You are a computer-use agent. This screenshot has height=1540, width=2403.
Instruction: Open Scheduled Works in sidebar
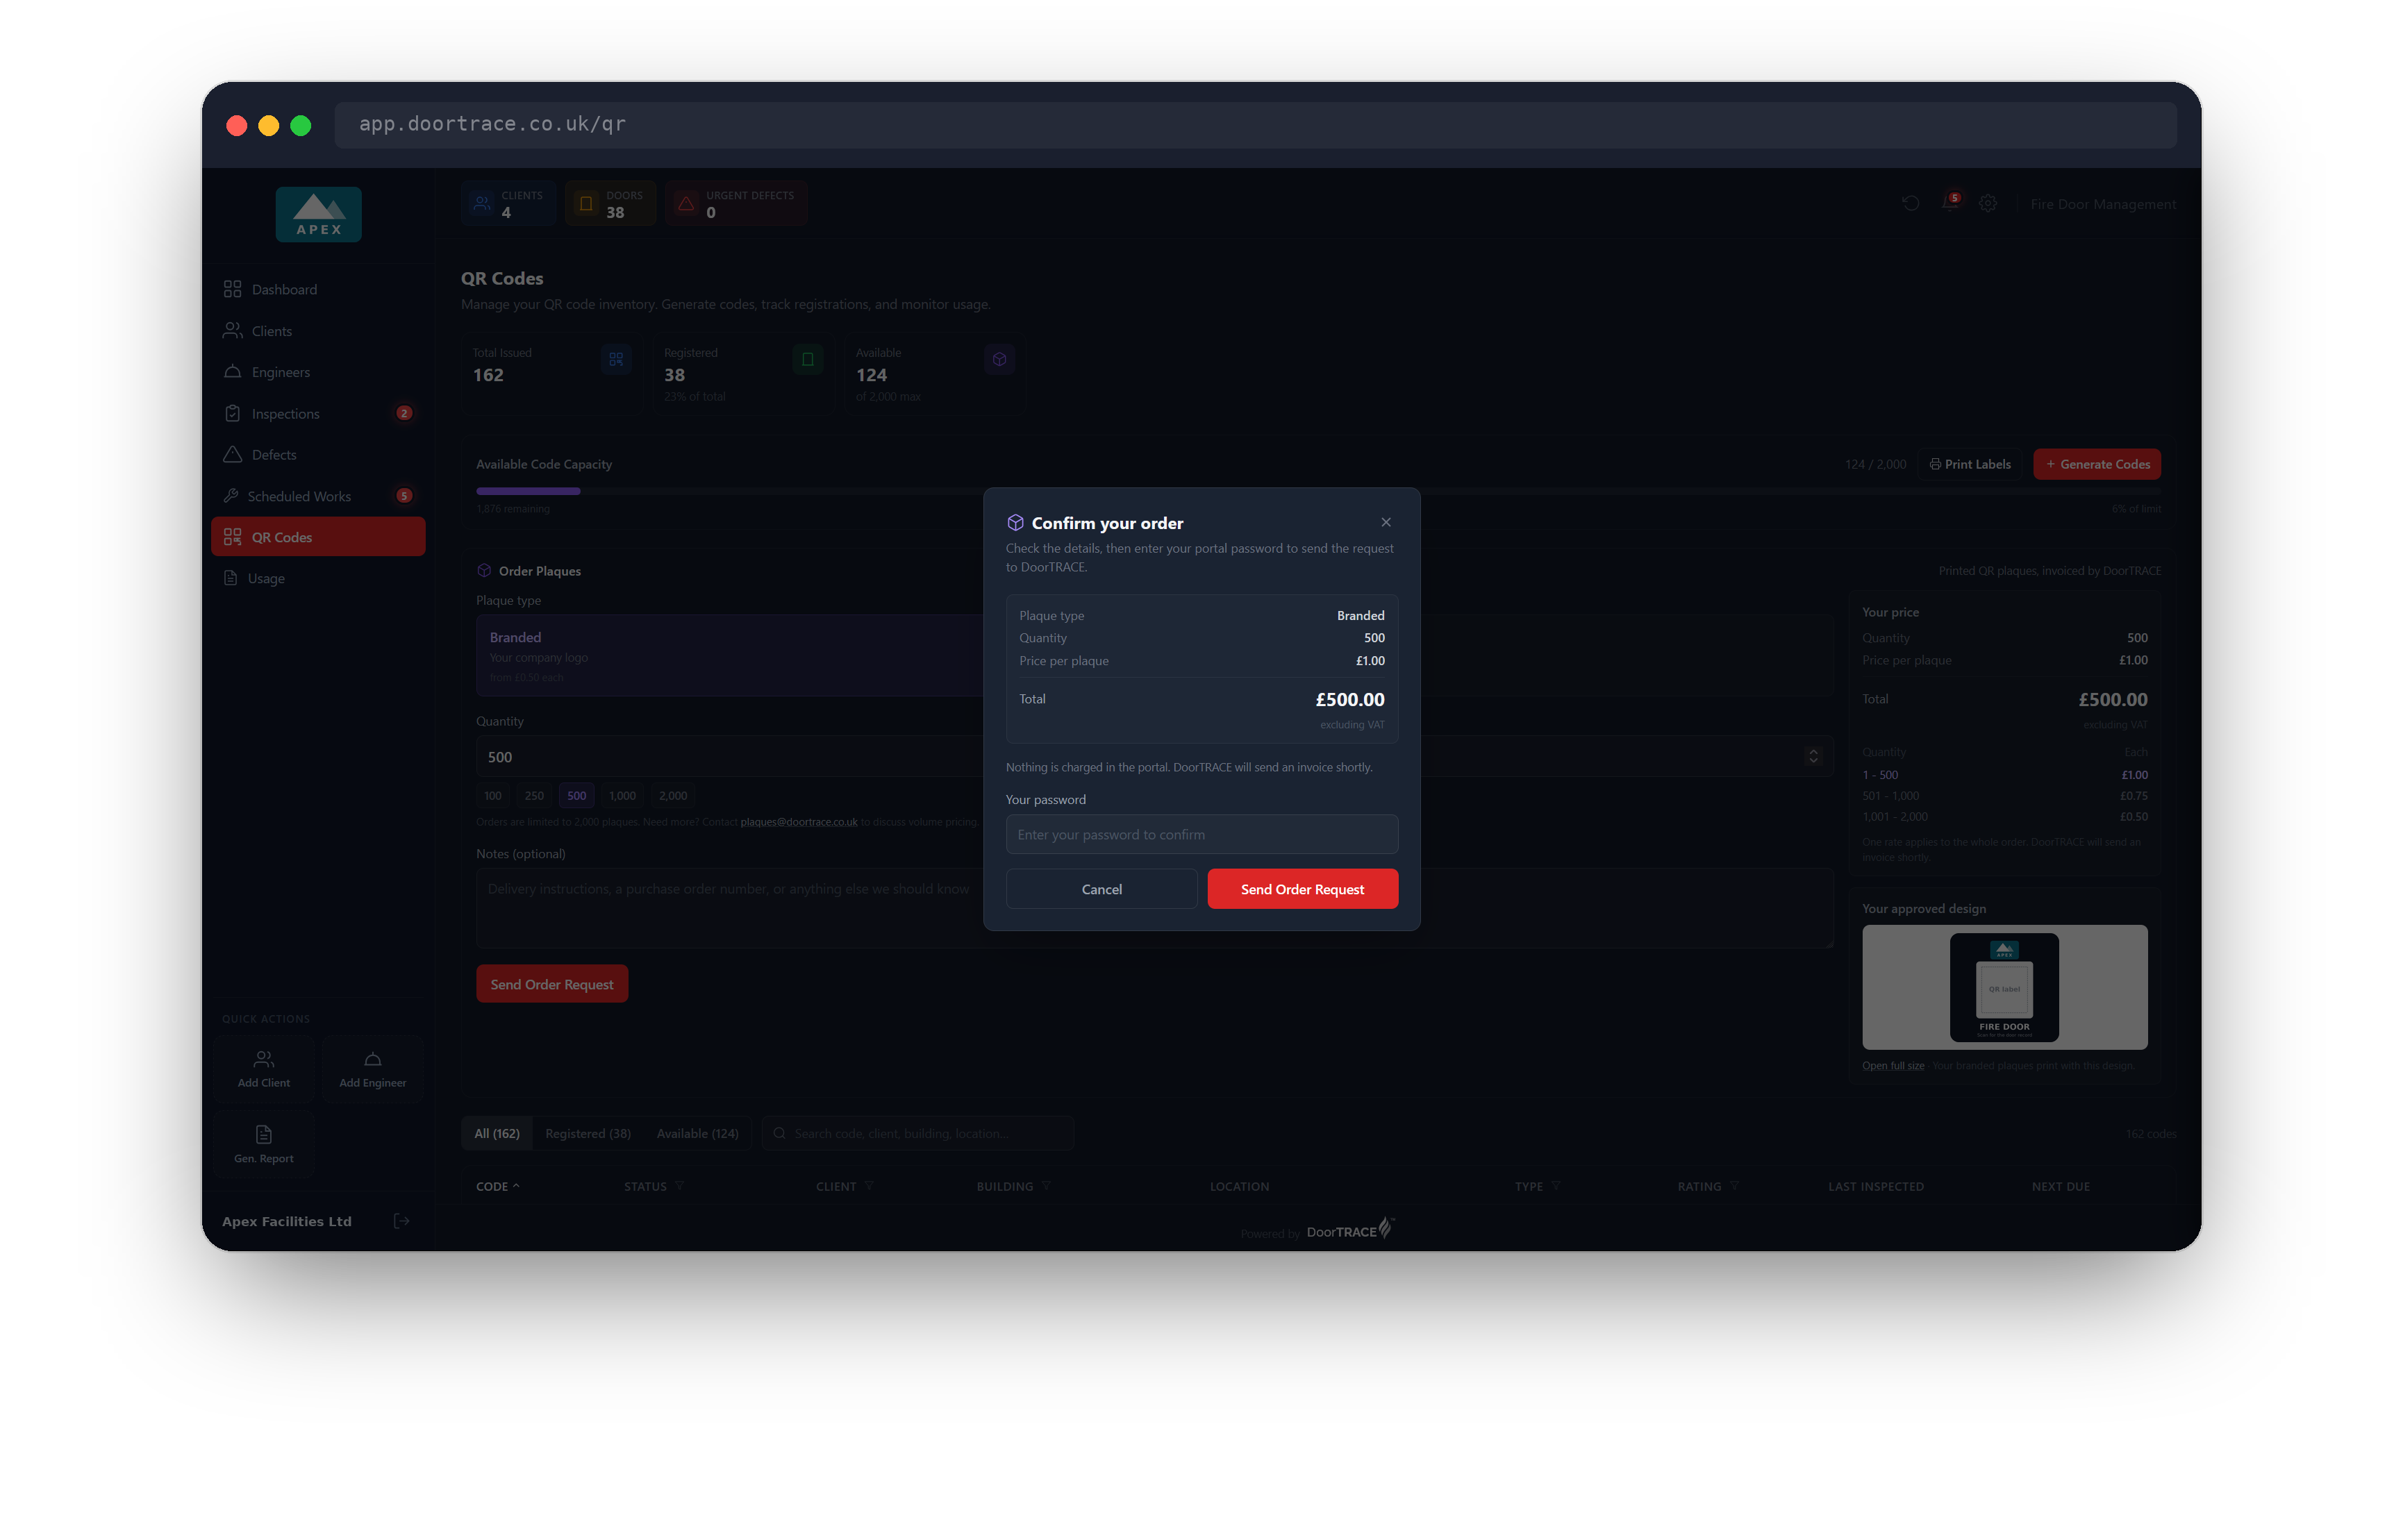[x=318, y=496]
